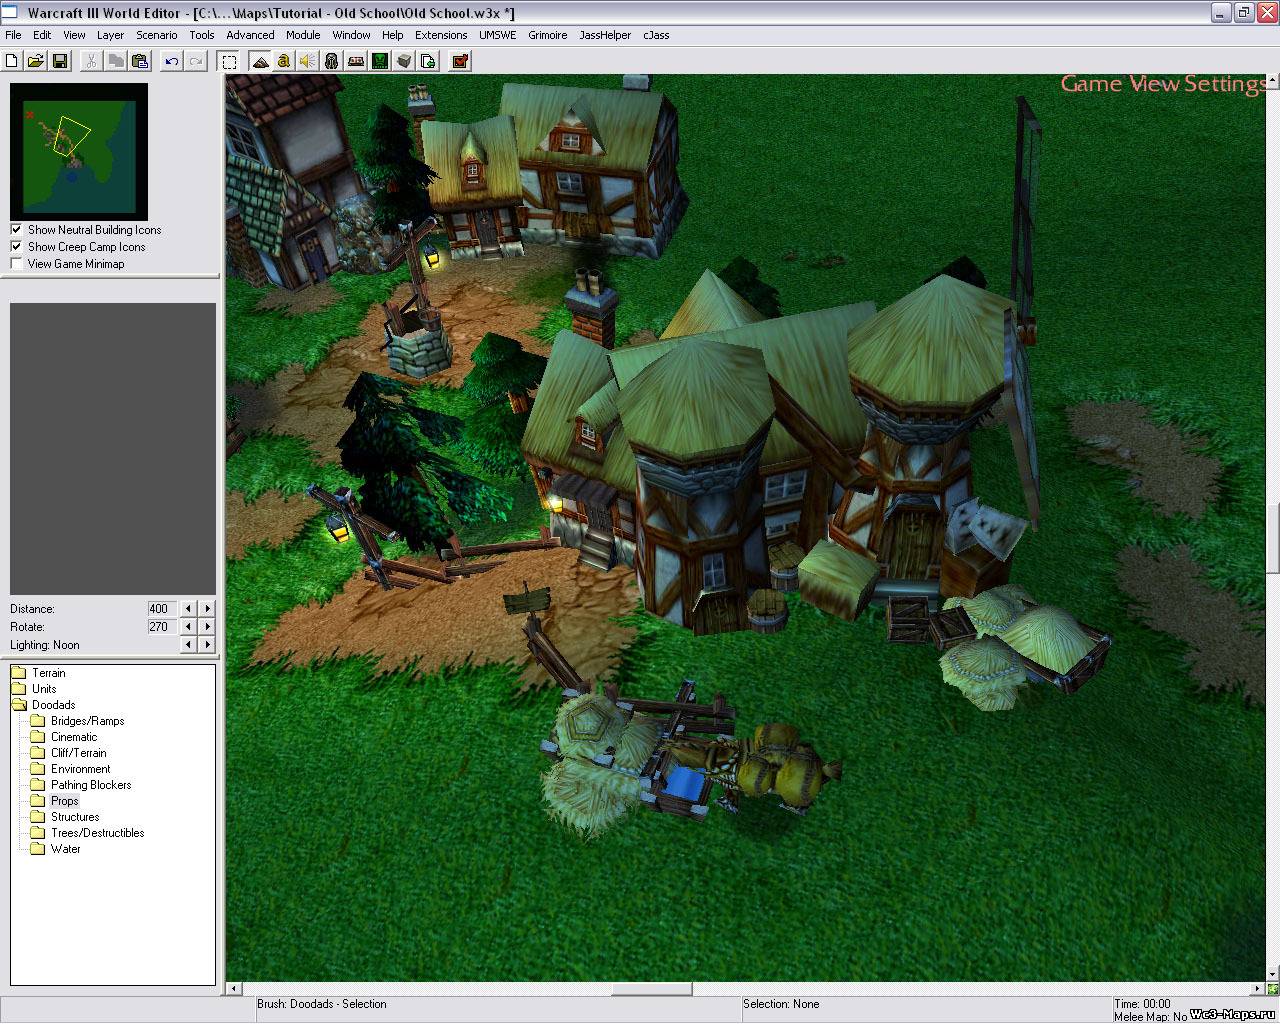Enable View Game Minimap checkbox
1280x1024 pixels.
(x=16, y=264)
